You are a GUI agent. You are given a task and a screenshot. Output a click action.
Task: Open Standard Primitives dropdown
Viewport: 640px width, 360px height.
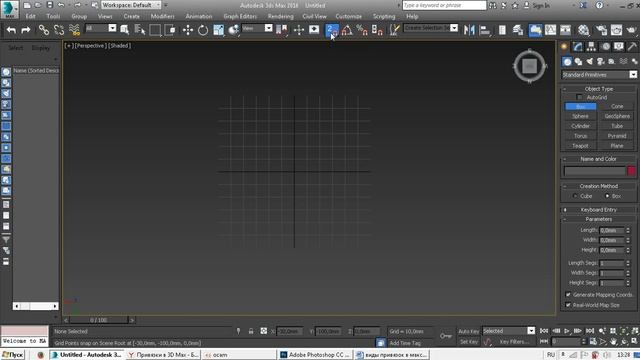point(599,75)
